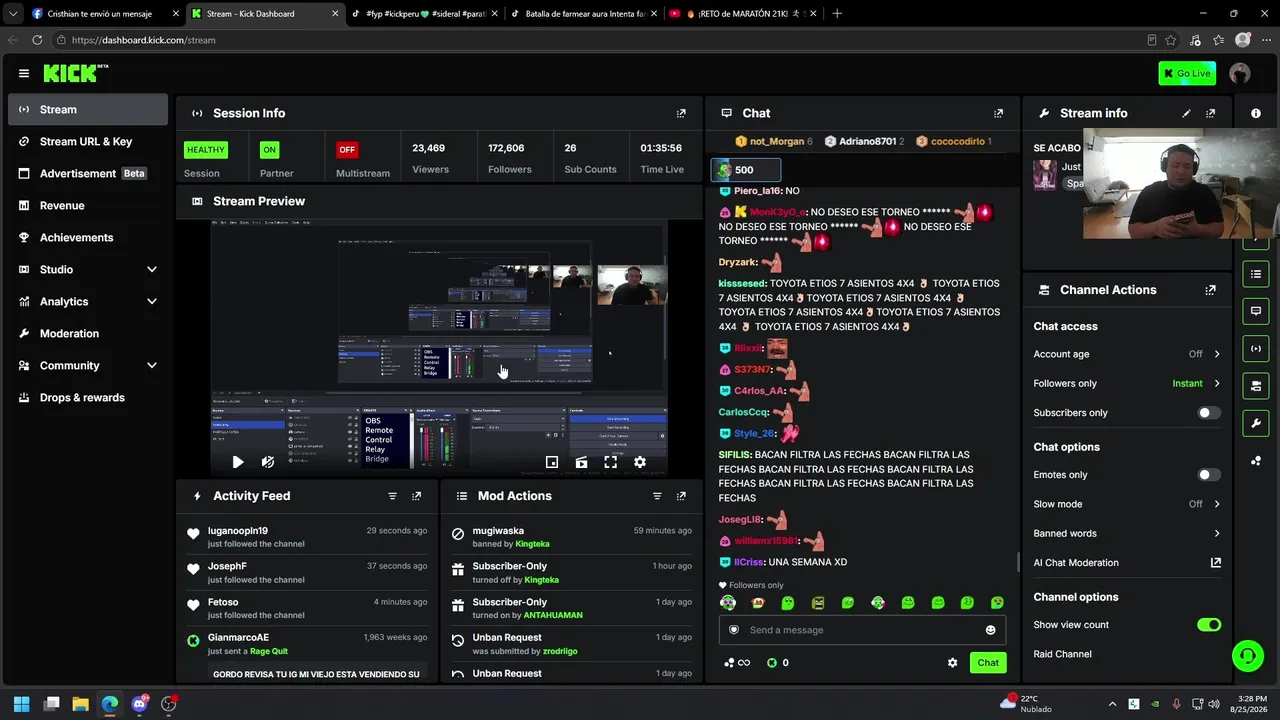Pop out the Chat panel
Screen dimensions: 1280x720
point(998,113)
